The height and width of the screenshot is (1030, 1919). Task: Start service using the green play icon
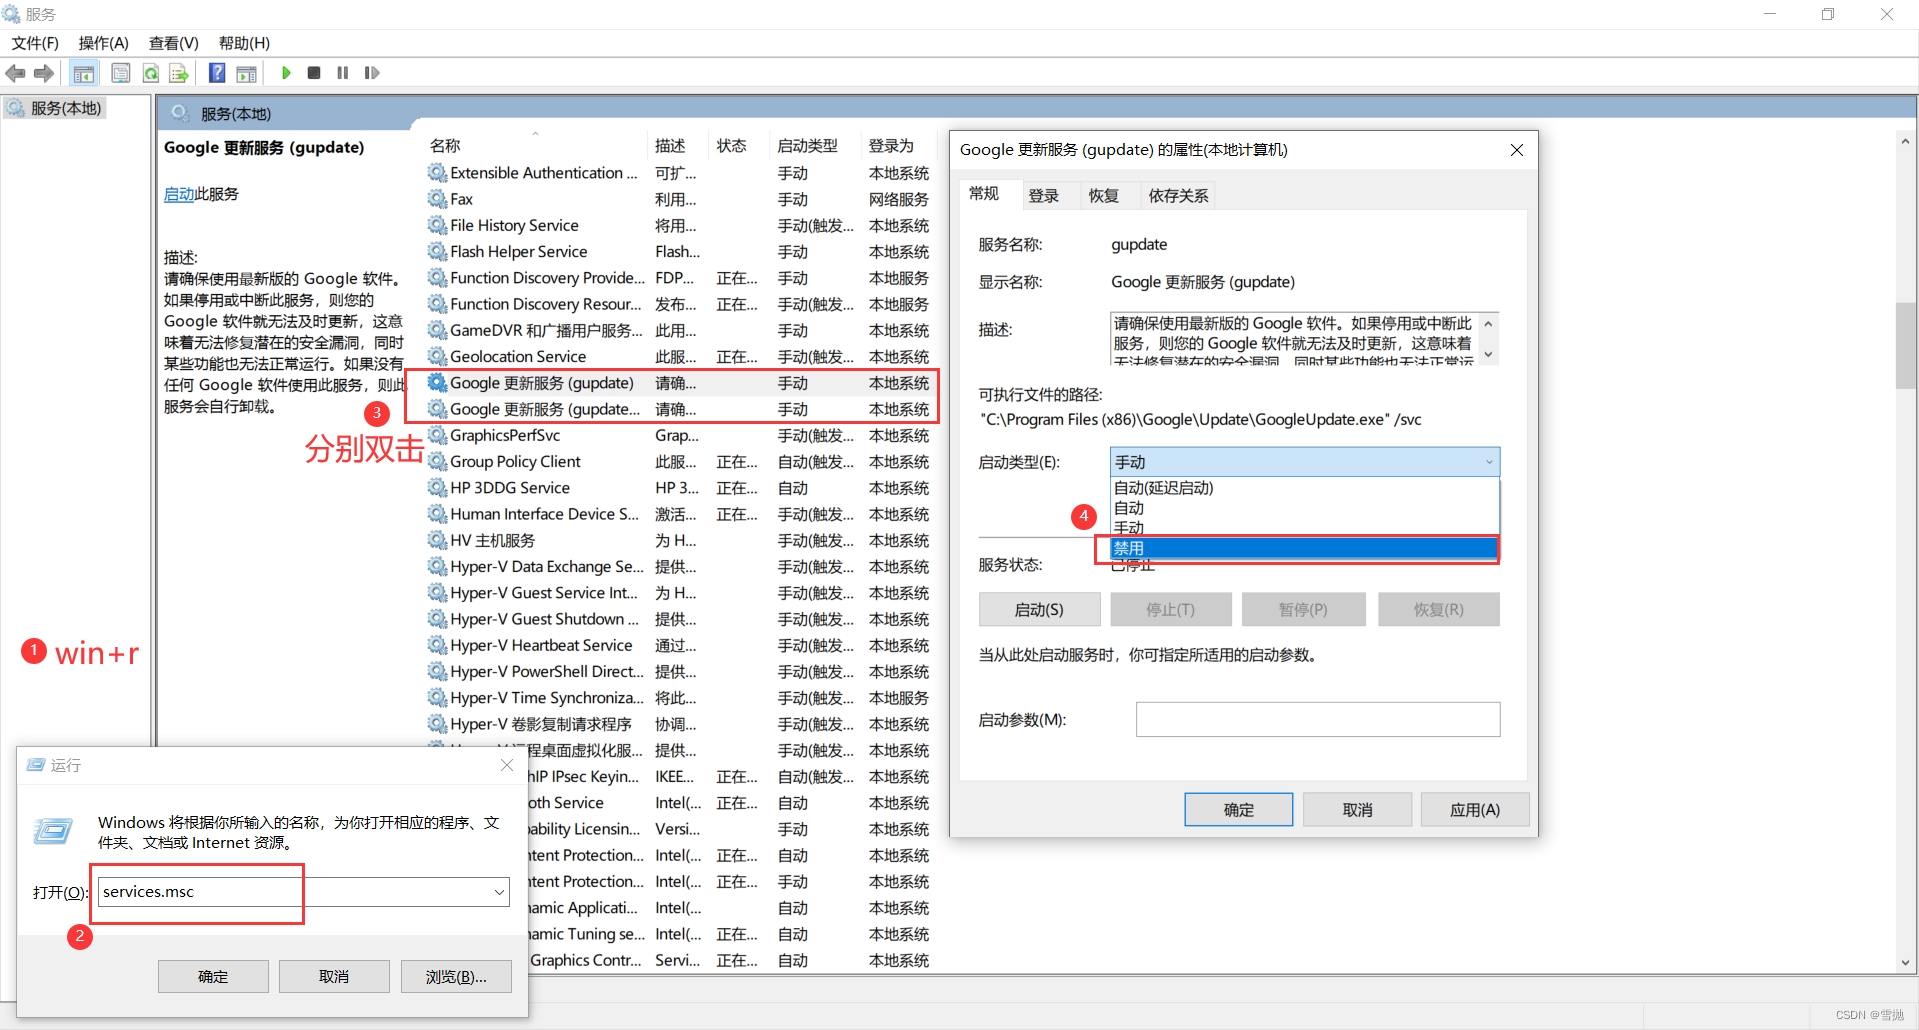click(286, 73)
